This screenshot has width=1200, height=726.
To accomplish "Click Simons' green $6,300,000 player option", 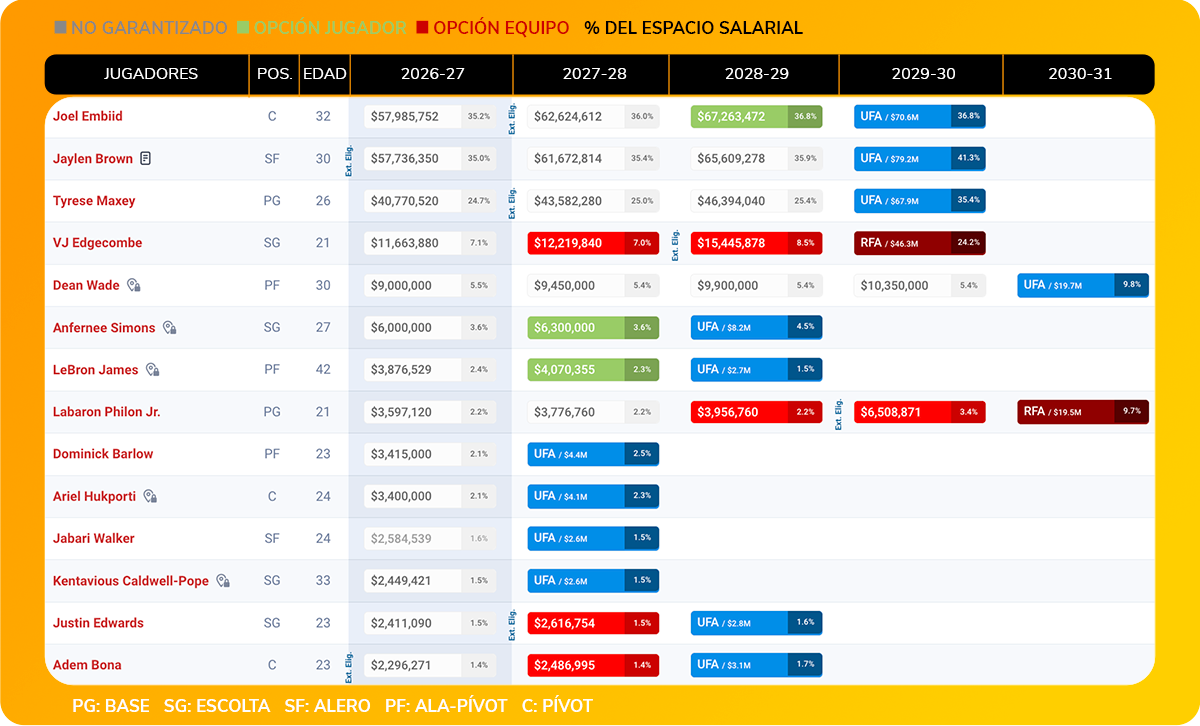I will [x=593, y=328].
